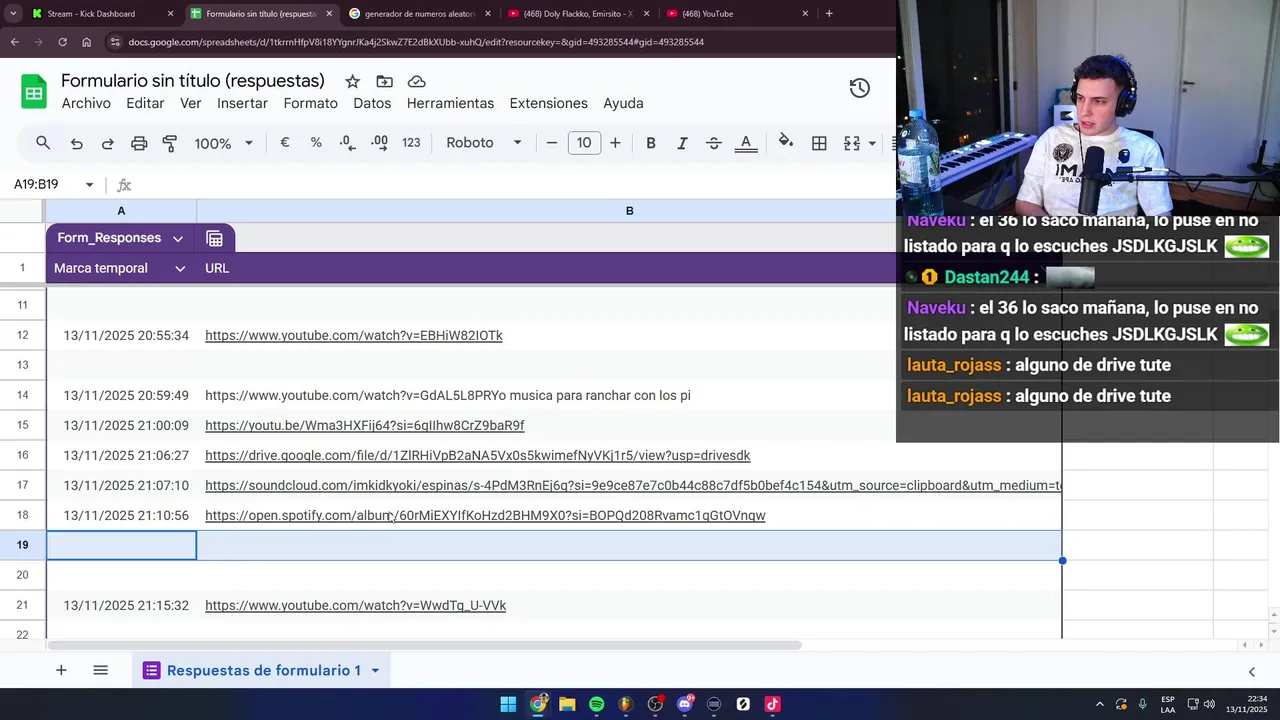Open the Windows Start menu
1280x720 pixels.
tap(508, 704)
